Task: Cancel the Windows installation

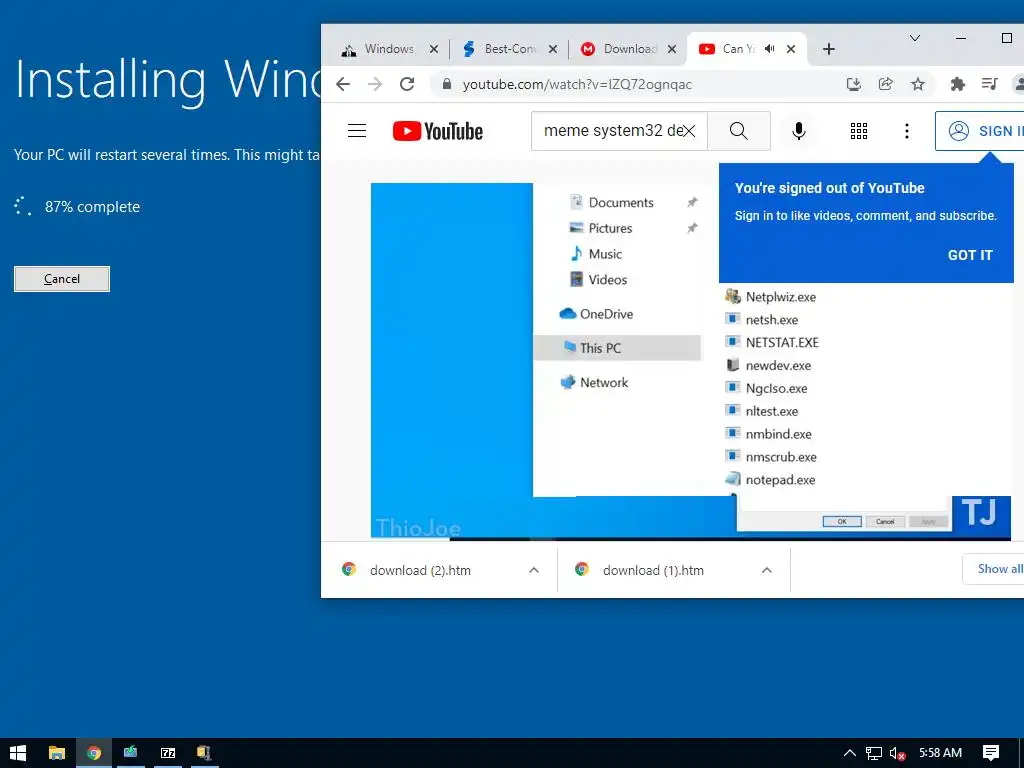Action: (62, 279)
